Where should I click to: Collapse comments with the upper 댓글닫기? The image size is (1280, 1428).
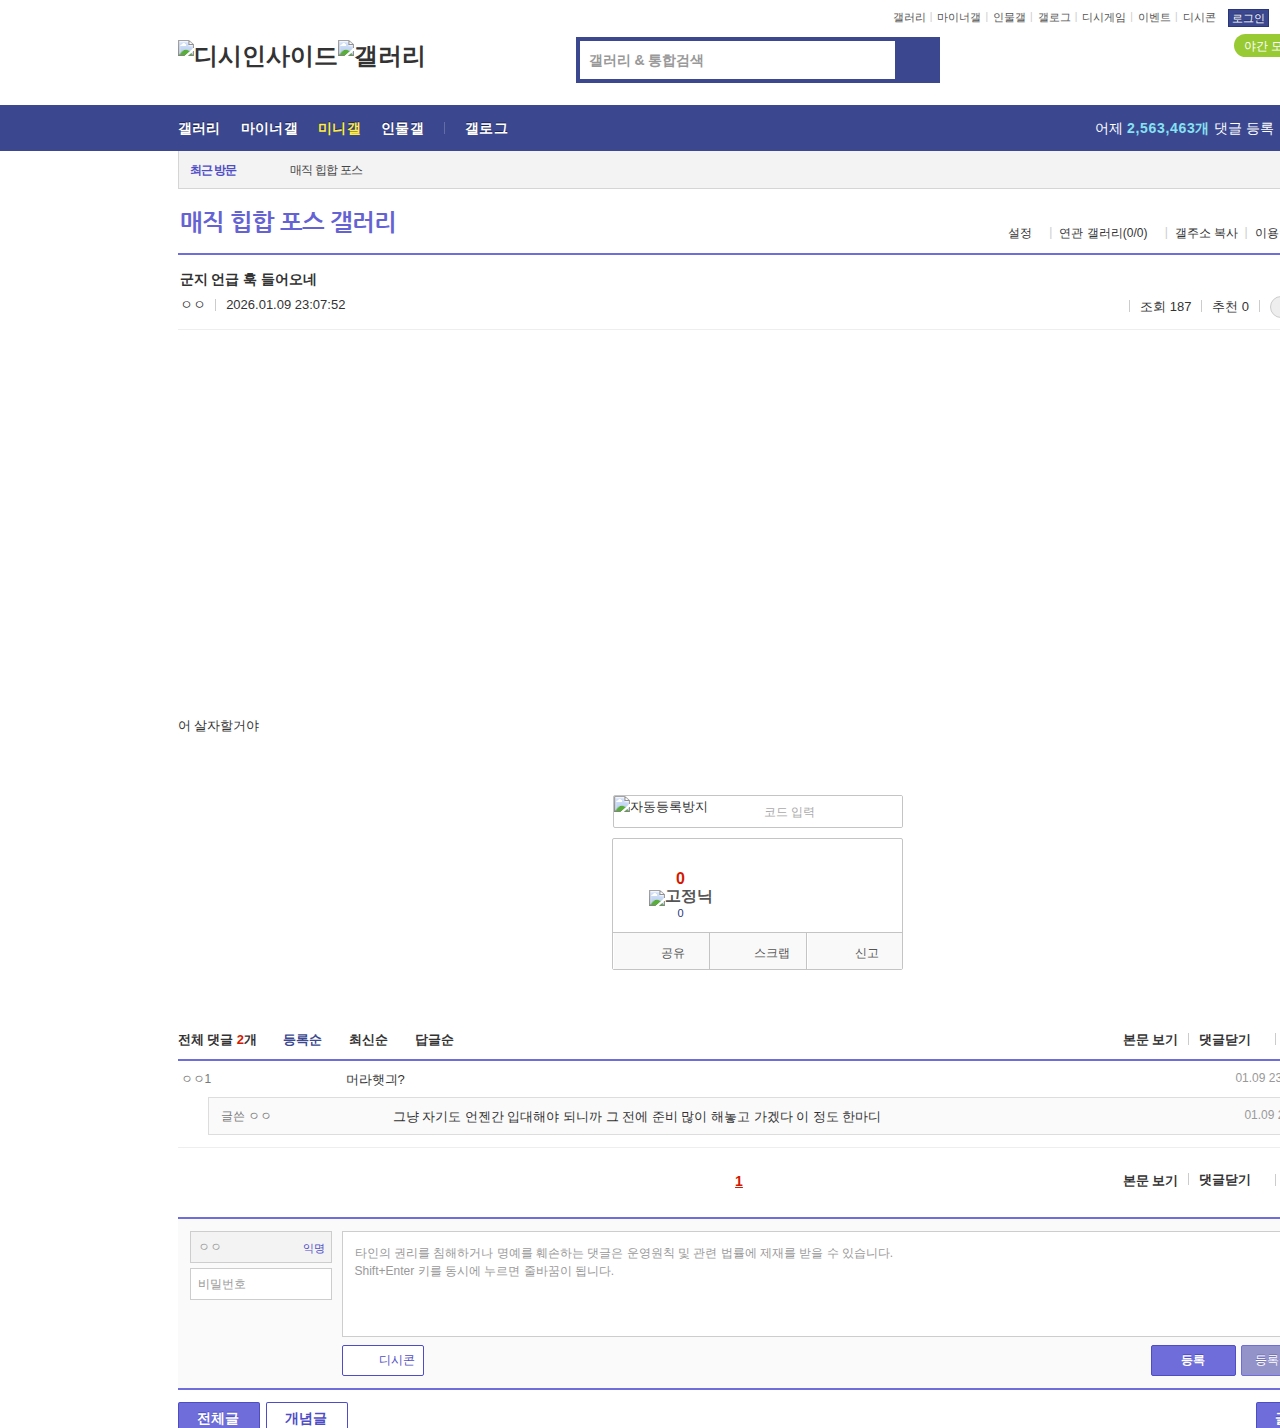pos(1224,1040)
